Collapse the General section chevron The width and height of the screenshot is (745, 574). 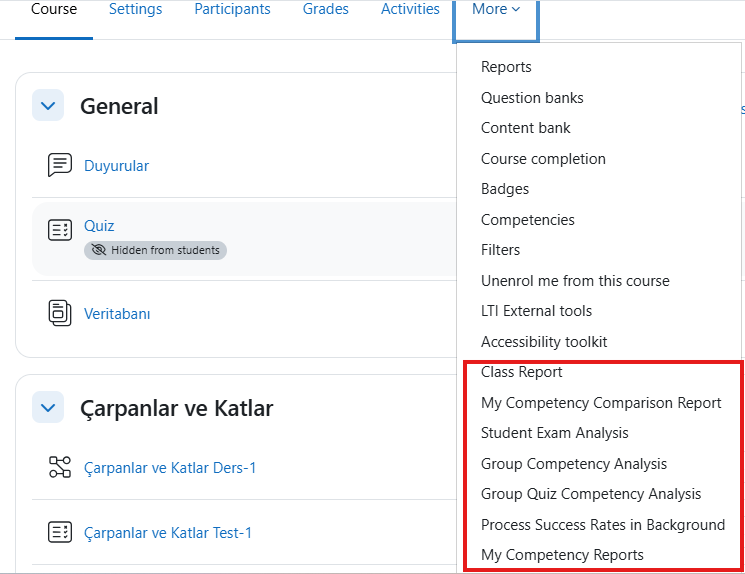tap(48, 105)
